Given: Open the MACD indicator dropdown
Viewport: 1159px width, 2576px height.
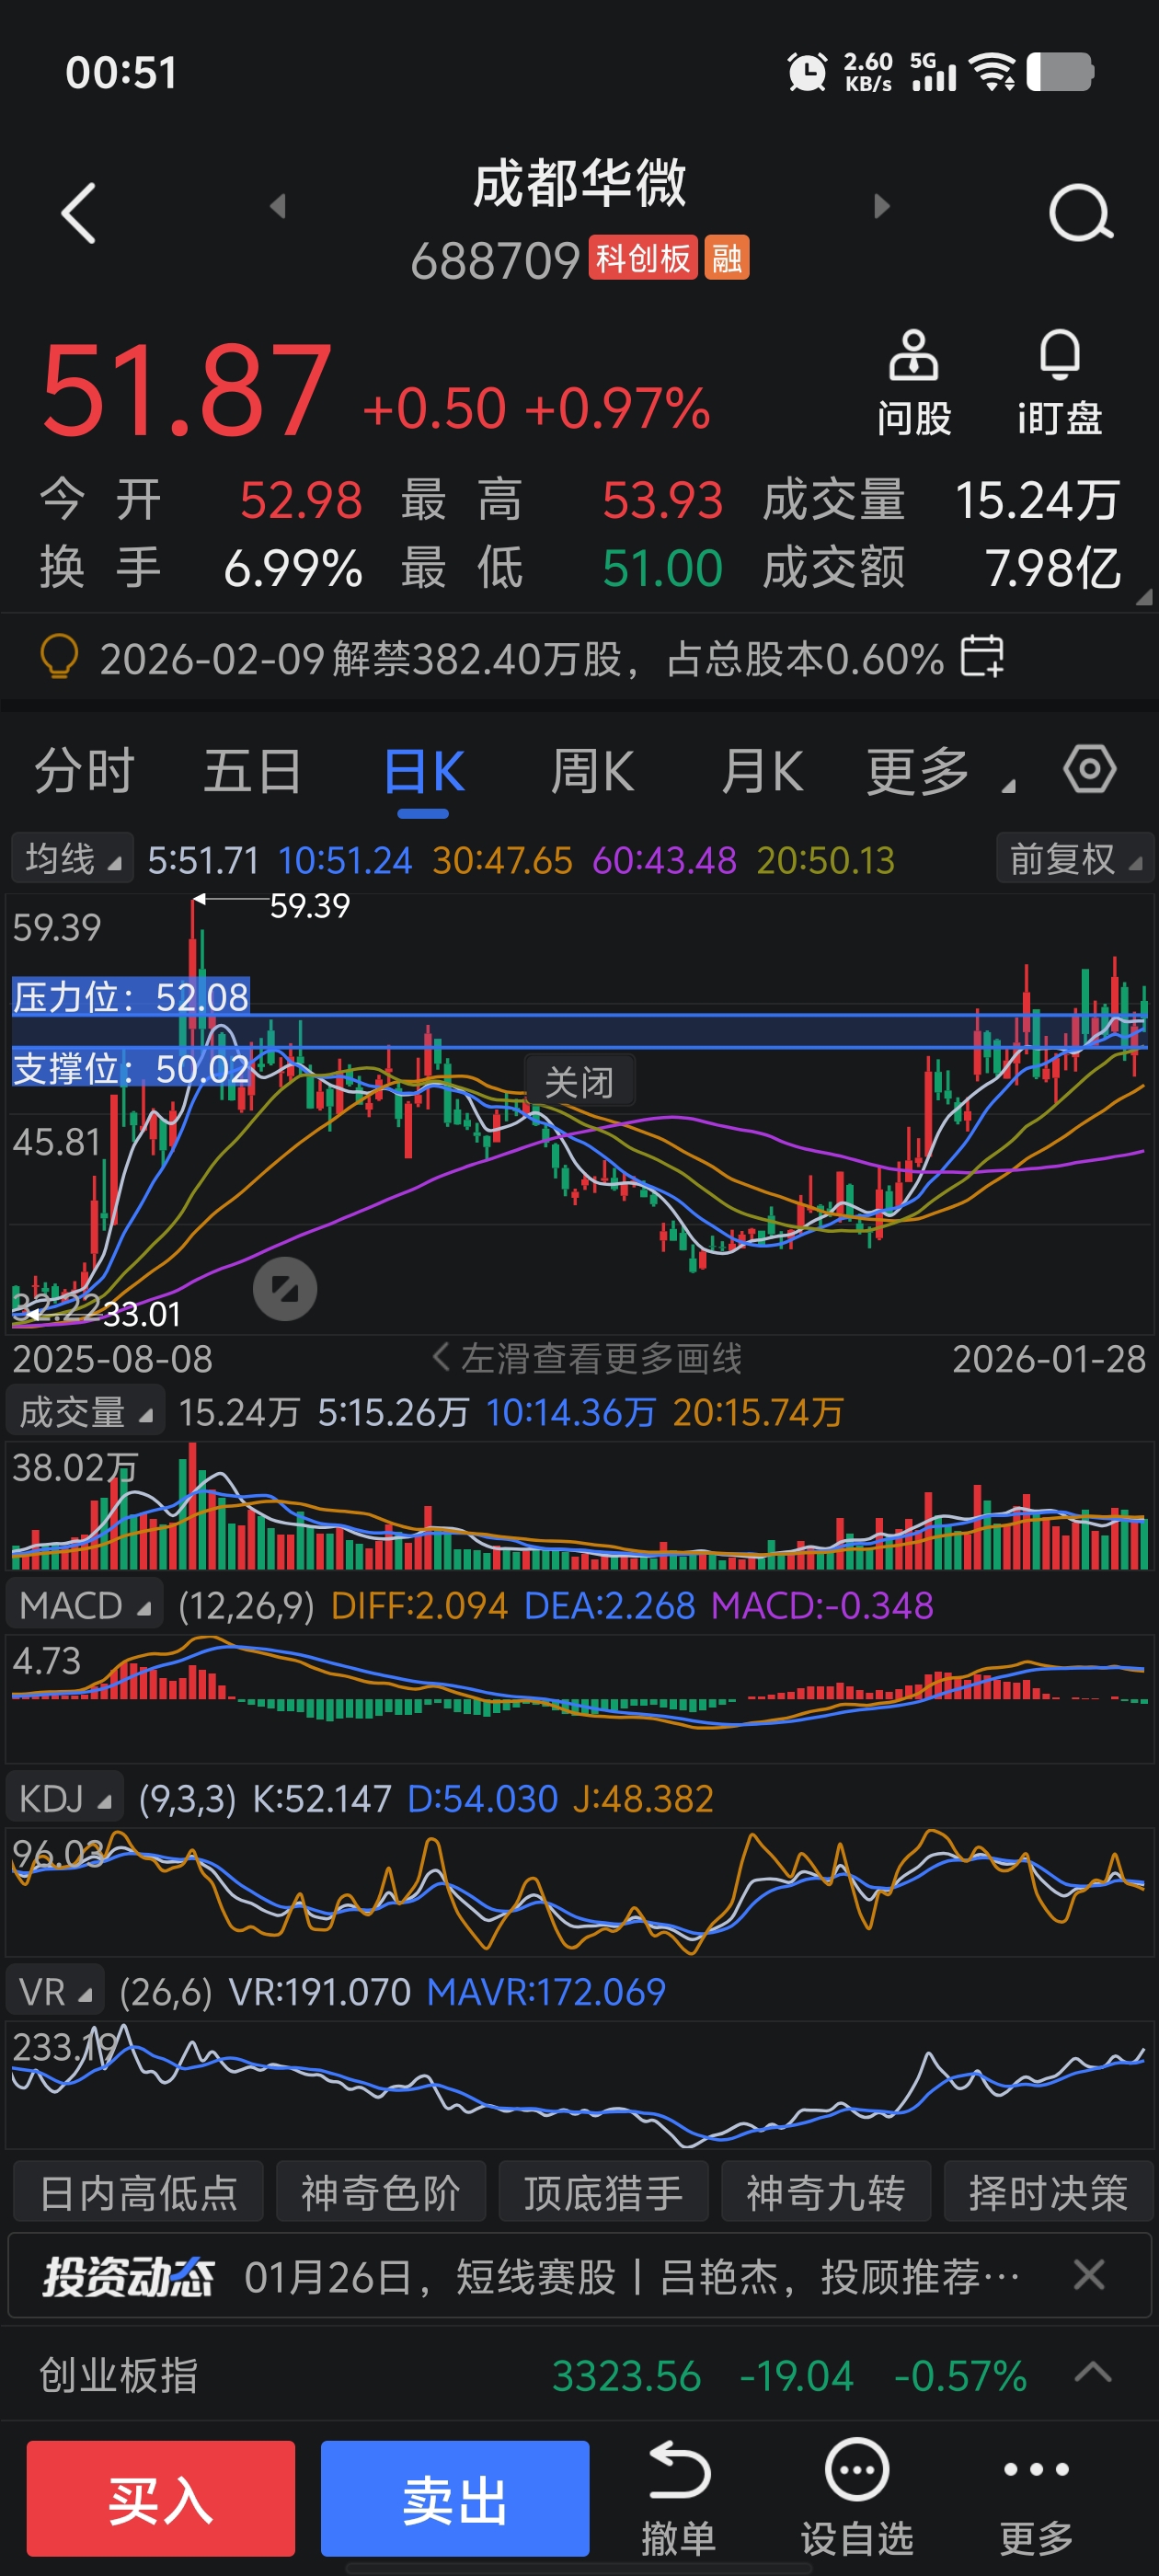Looking at the screenshot, I should (x=85, y=1604).
